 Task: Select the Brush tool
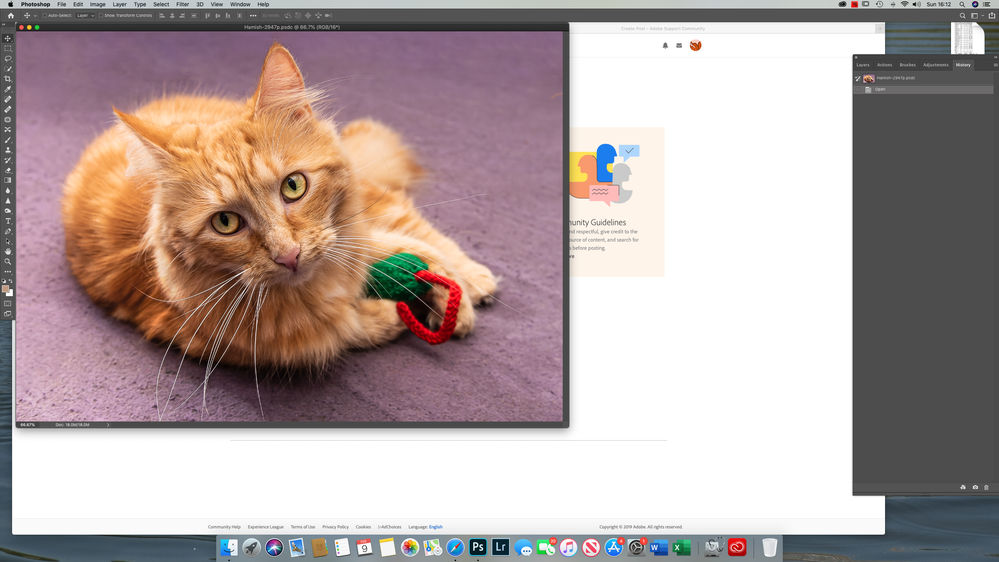point(8,140)
